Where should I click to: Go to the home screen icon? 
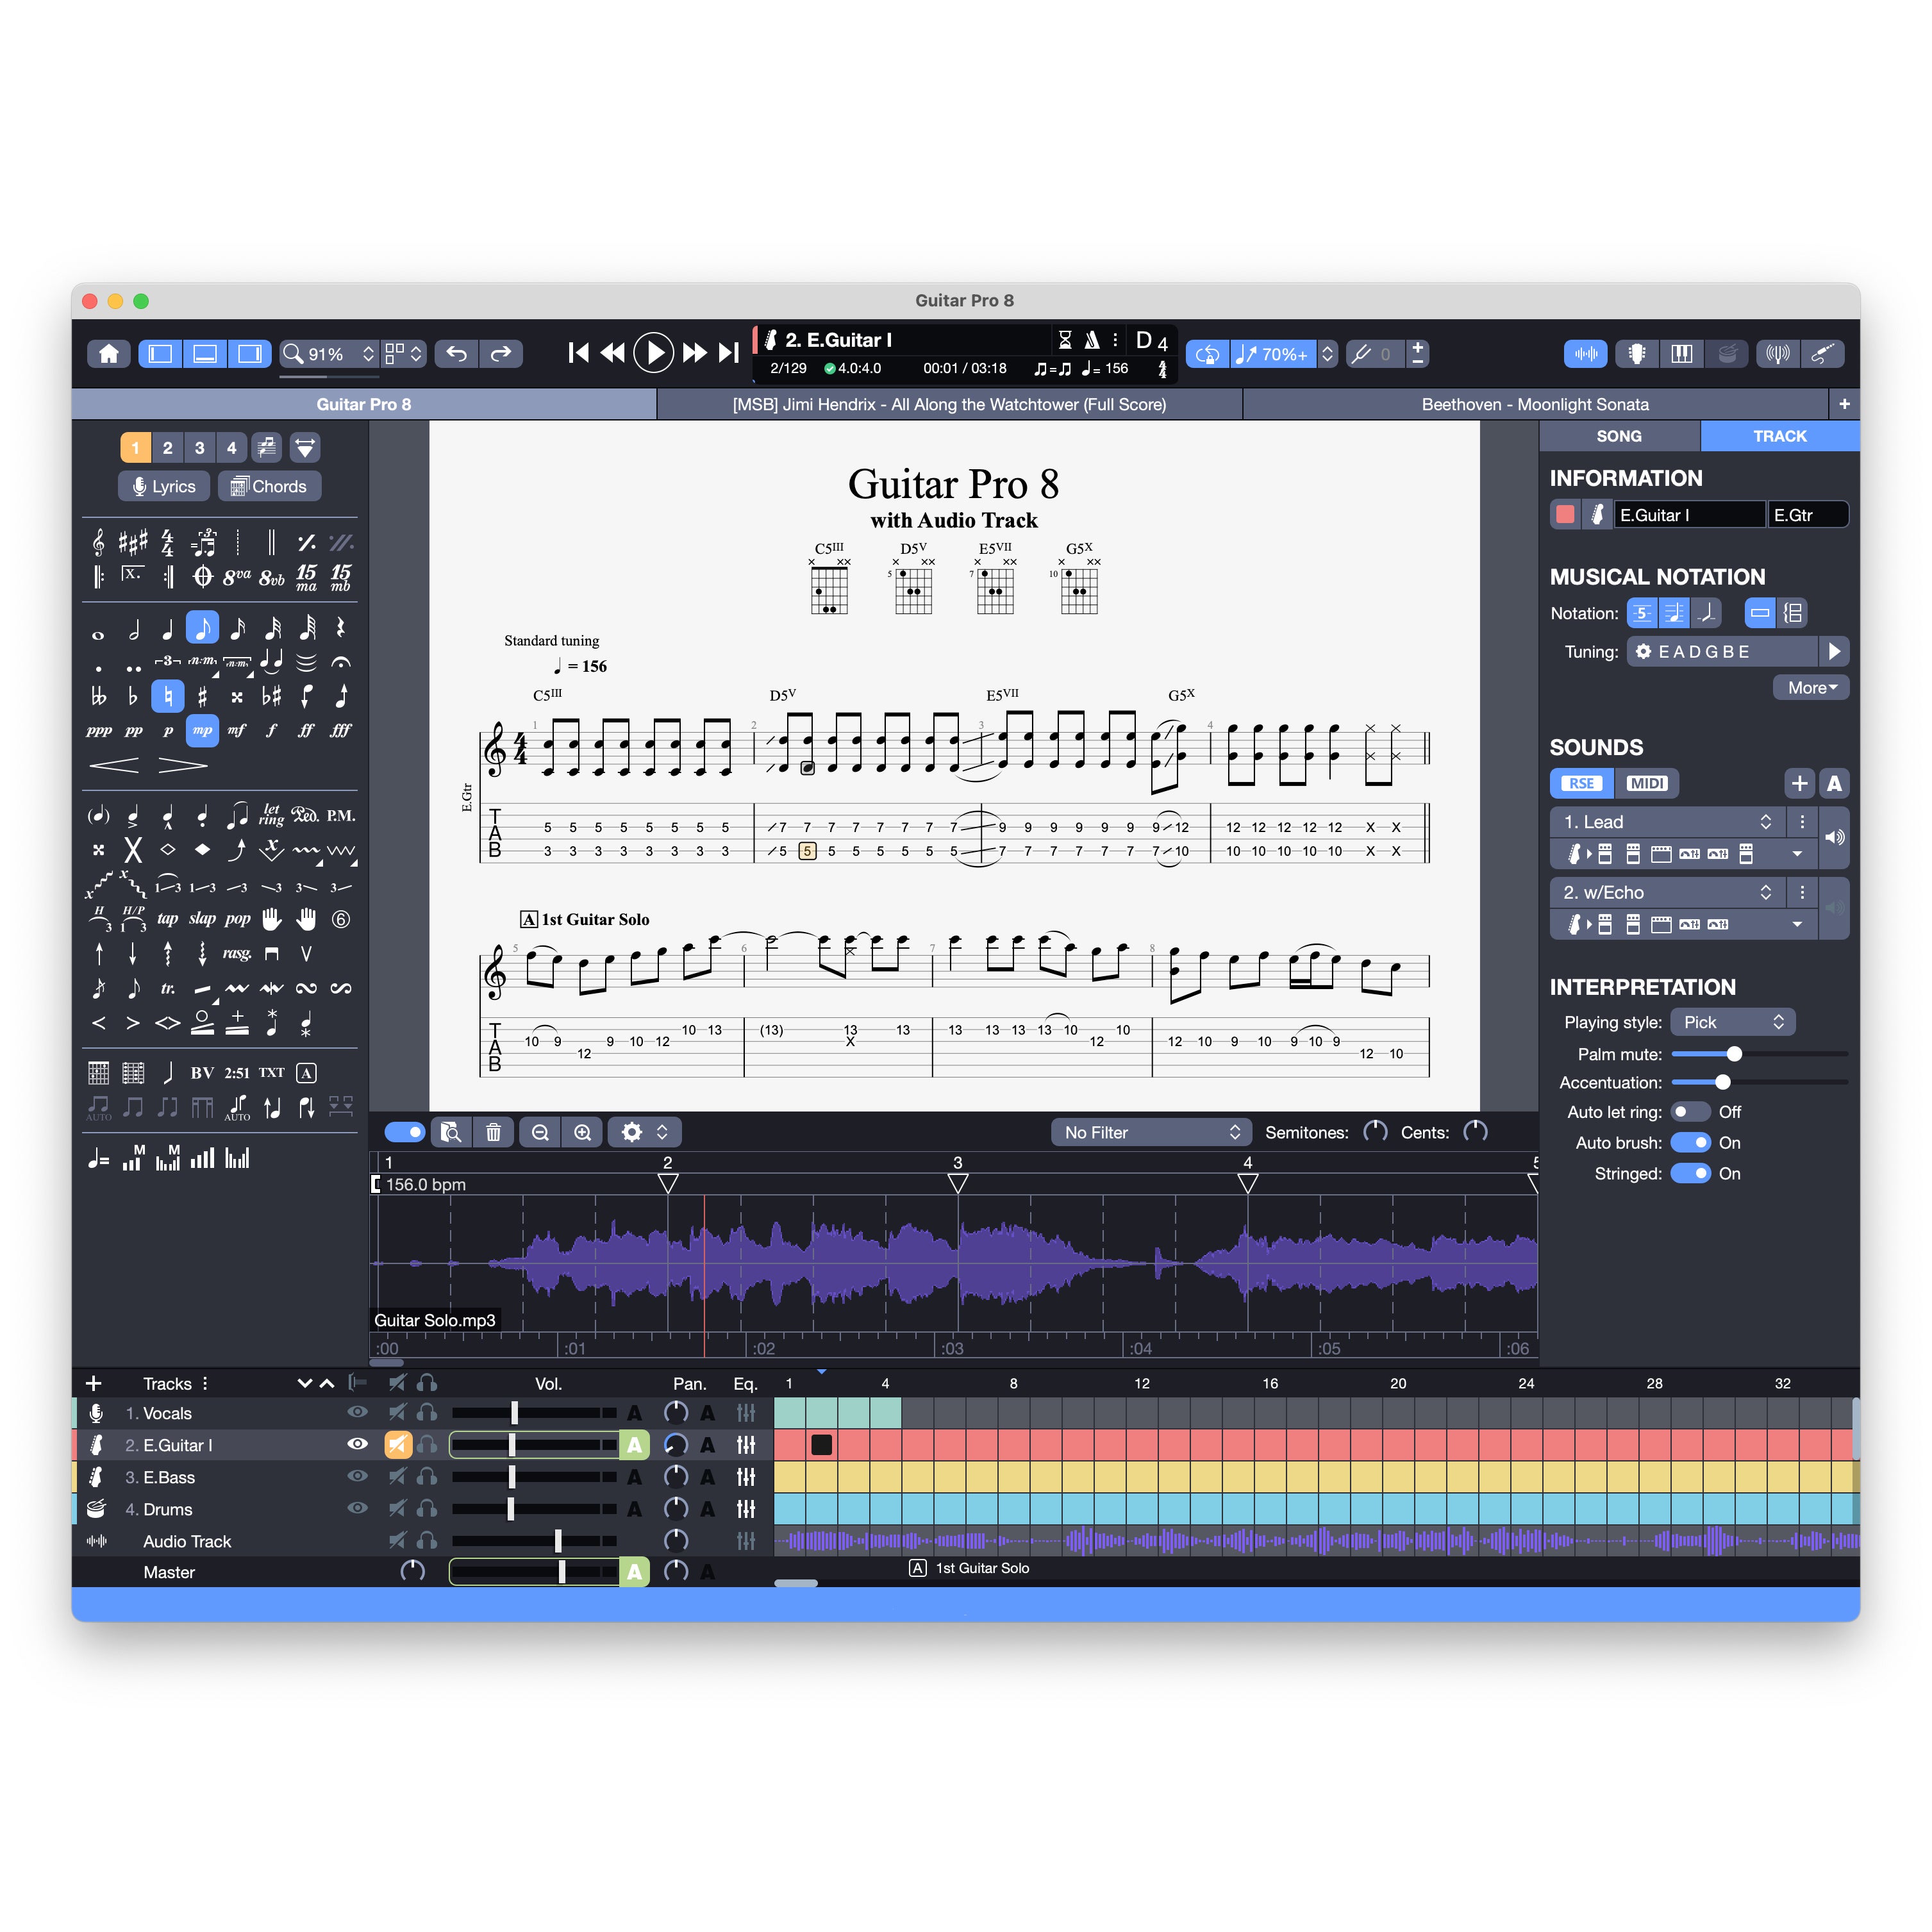coord(109,353)
